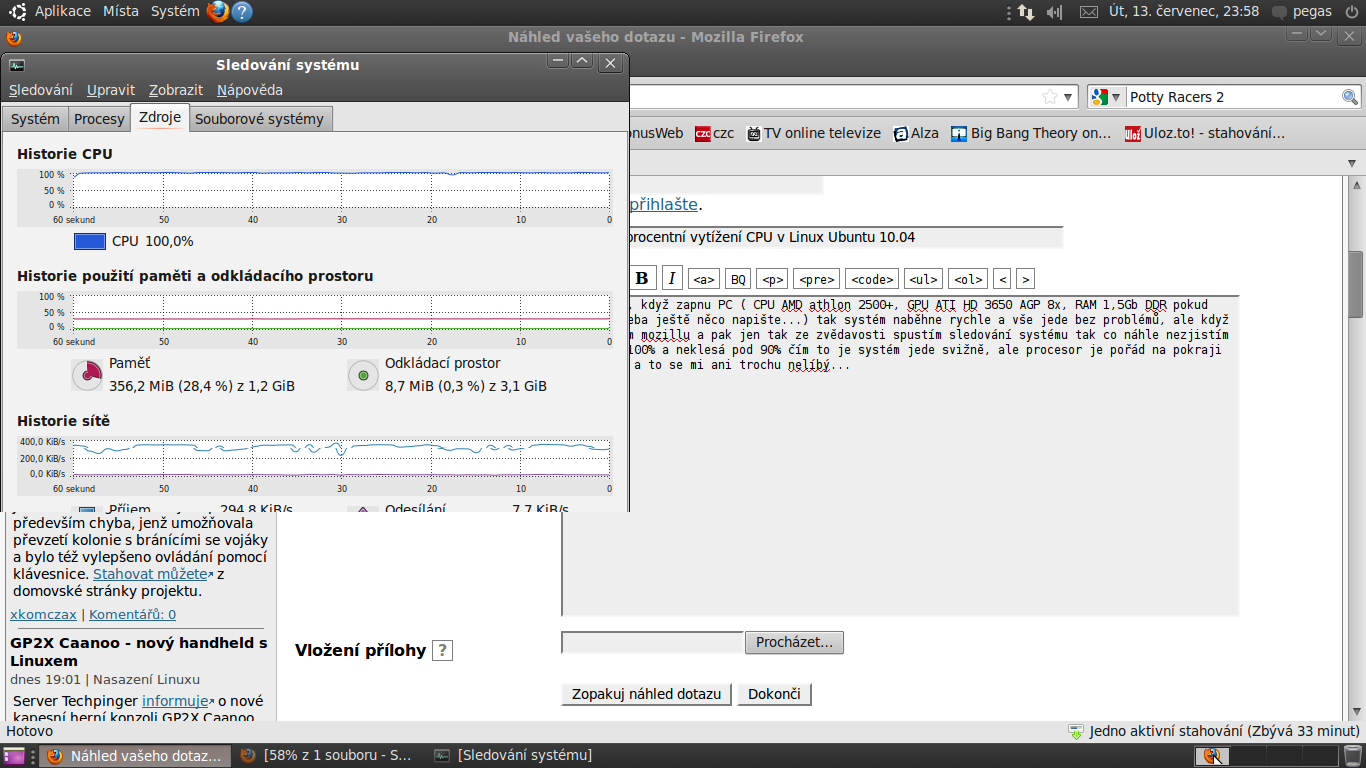The height and width of the screenshot is (768, 1366).
Task: Click the download status icon in status bar
Action: tap(1076, 732)
